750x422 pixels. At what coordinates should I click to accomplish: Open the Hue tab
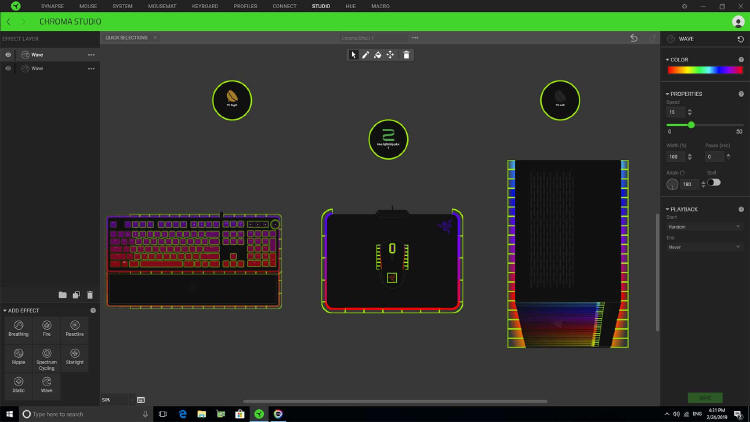(350, 6)
